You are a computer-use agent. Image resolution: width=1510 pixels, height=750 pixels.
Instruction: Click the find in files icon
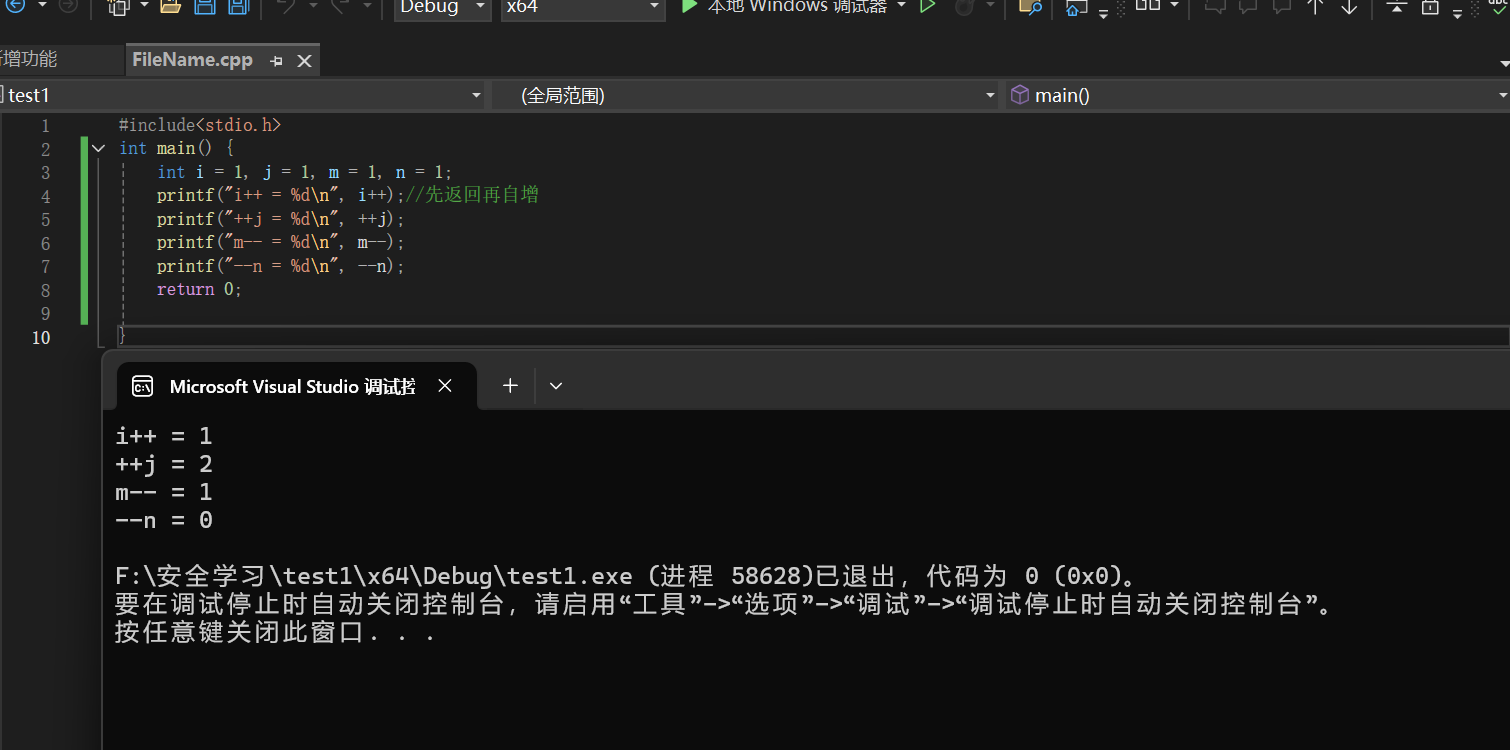click(1029, 6)
